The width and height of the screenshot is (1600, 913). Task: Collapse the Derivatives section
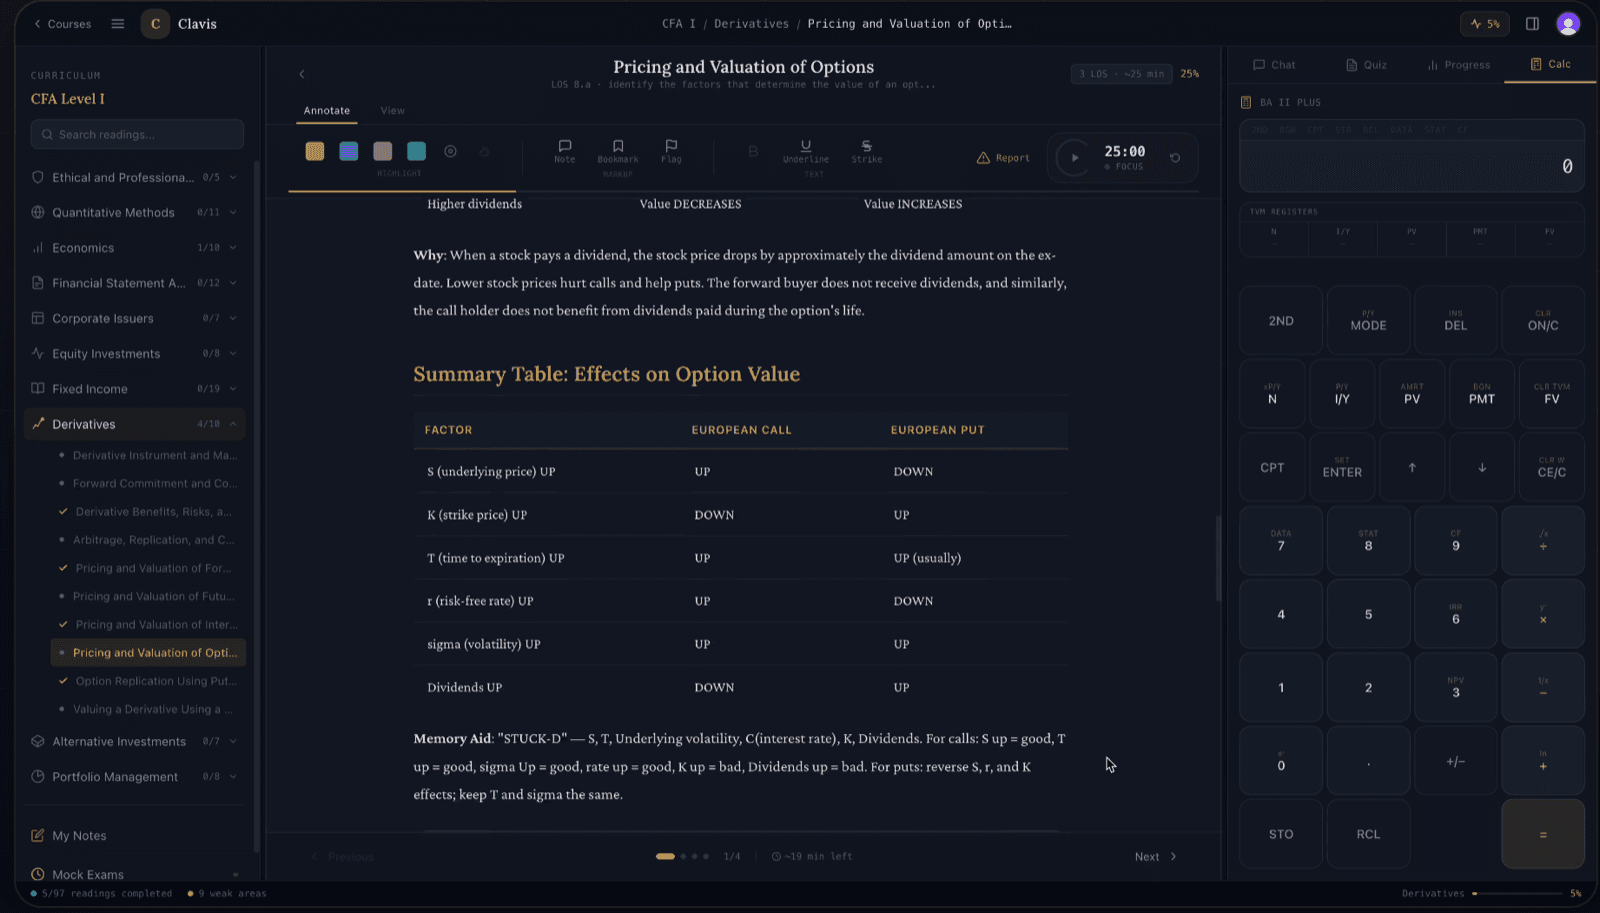(x=135, y=424)
